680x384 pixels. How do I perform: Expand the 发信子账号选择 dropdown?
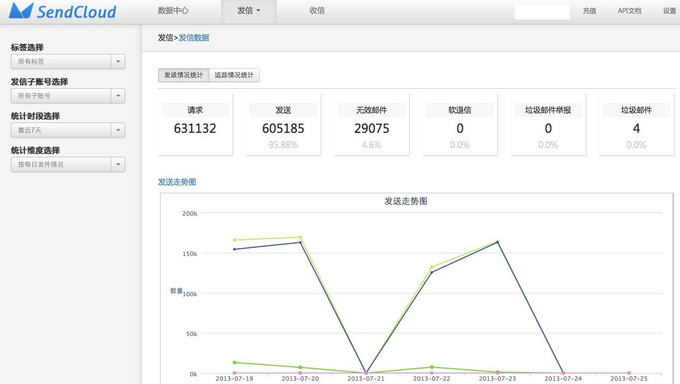(x=68, y=96)
